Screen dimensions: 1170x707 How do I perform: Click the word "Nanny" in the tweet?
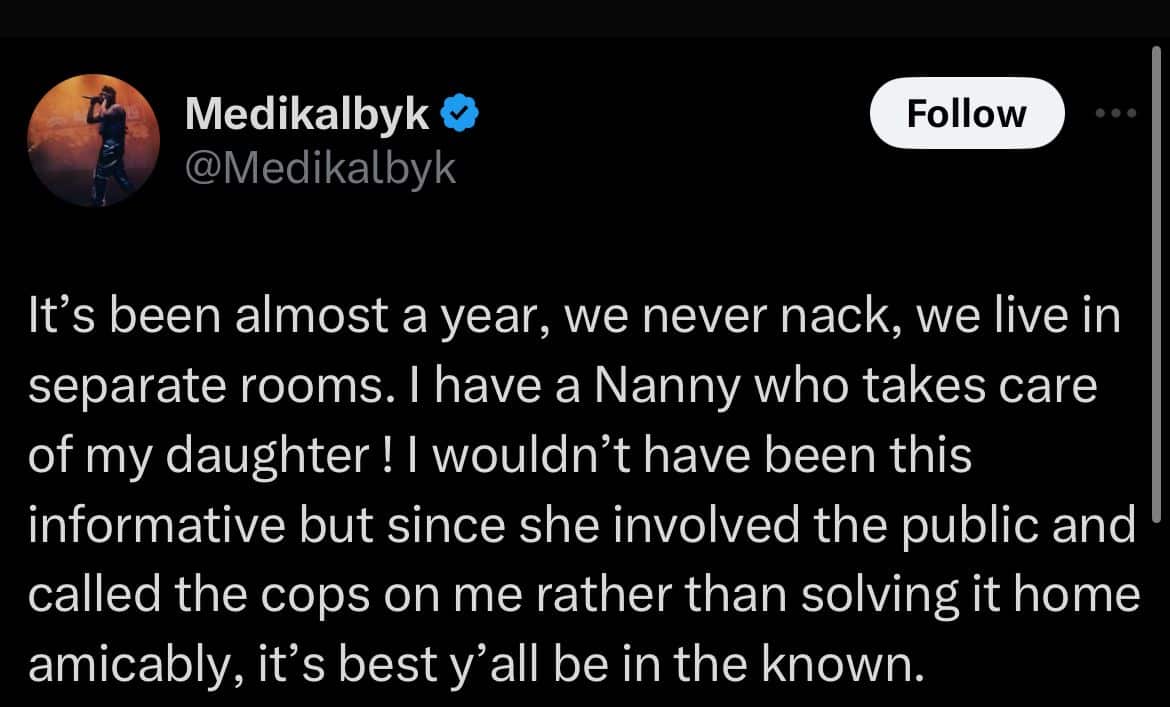667,387
